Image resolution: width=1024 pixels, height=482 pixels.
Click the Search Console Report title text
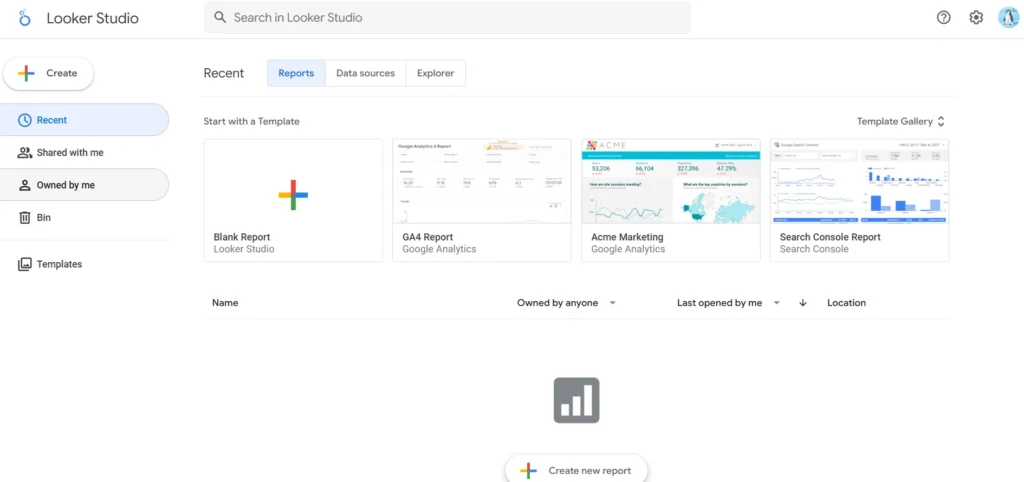tap(830, 237)
